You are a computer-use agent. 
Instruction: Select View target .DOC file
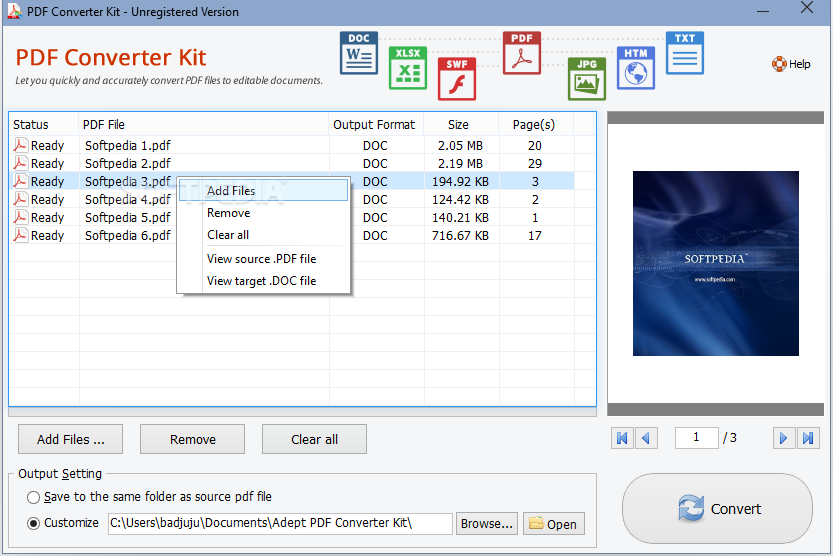pos(263,281)
